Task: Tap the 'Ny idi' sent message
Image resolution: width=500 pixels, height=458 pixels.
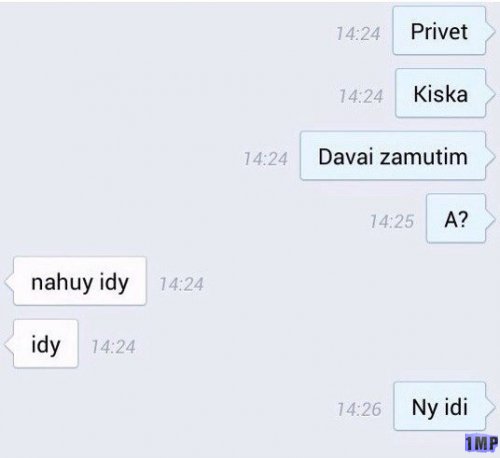Action: point(440,406)
